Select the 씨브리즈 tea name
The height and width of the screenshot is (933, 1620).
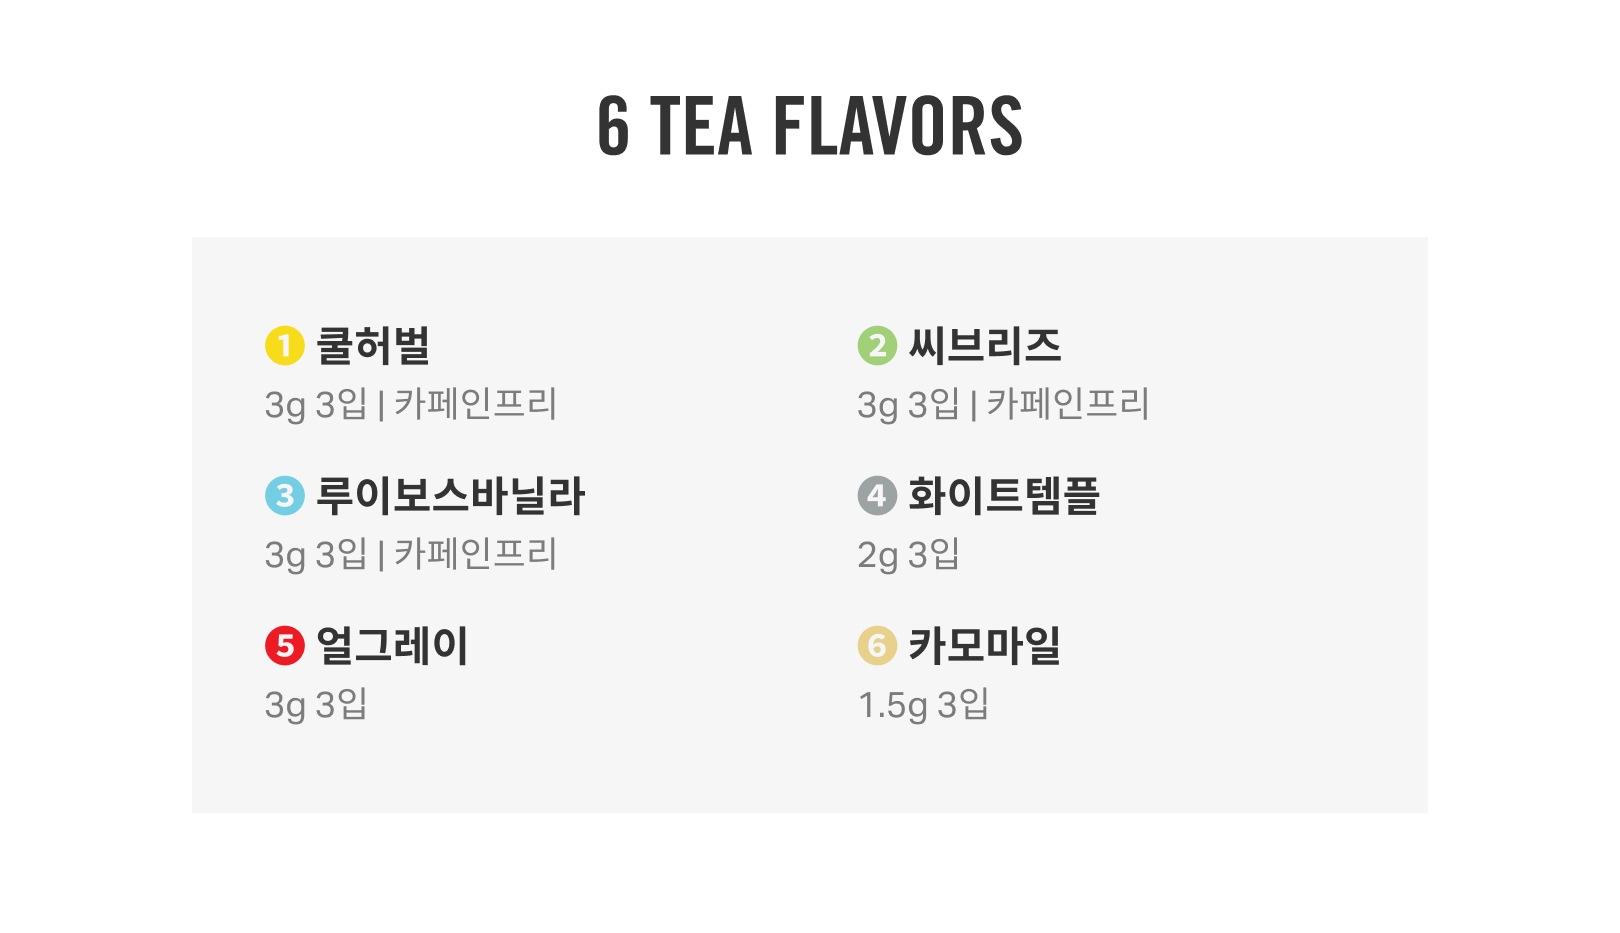985,346
